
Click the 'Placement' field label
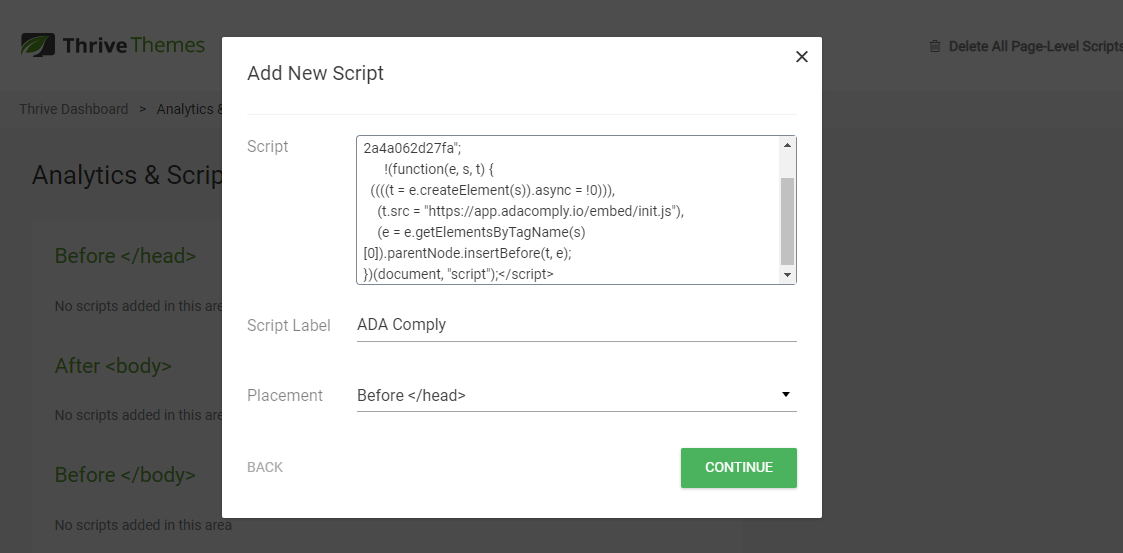tap(285, 395)
